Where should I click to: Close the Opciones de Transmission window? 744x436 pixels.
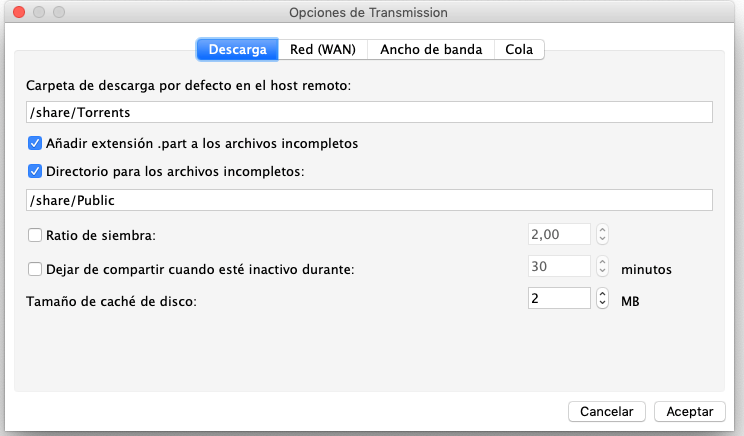tap(18, 13)
